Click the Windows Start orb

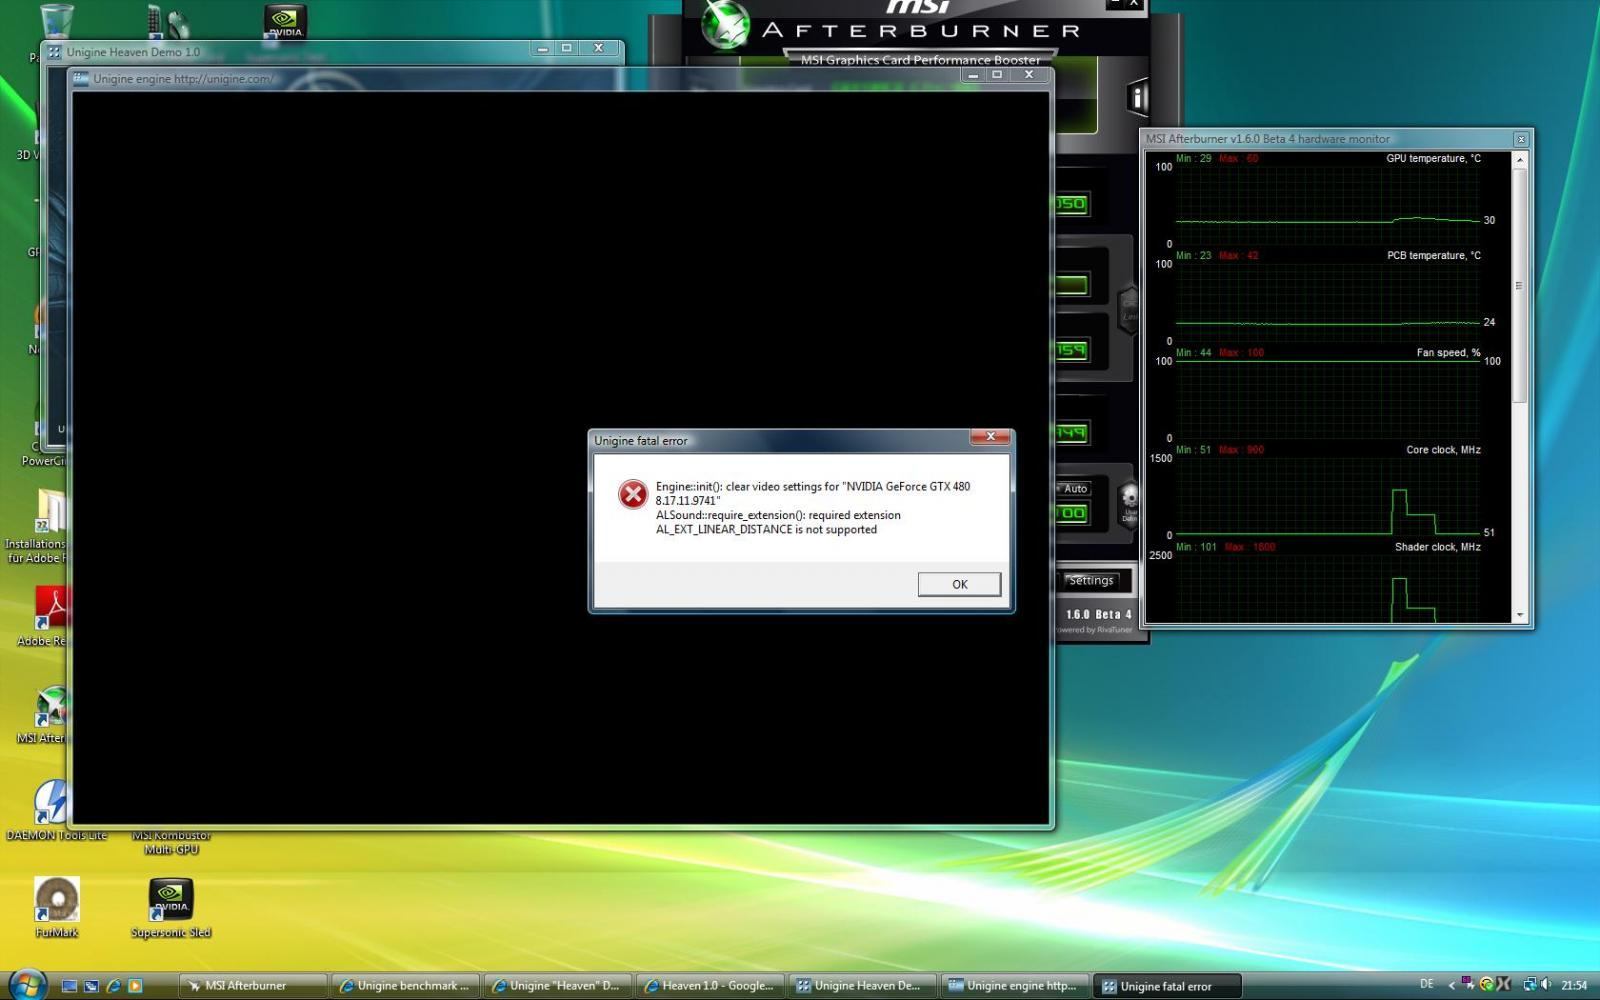[x=27, y=984]
